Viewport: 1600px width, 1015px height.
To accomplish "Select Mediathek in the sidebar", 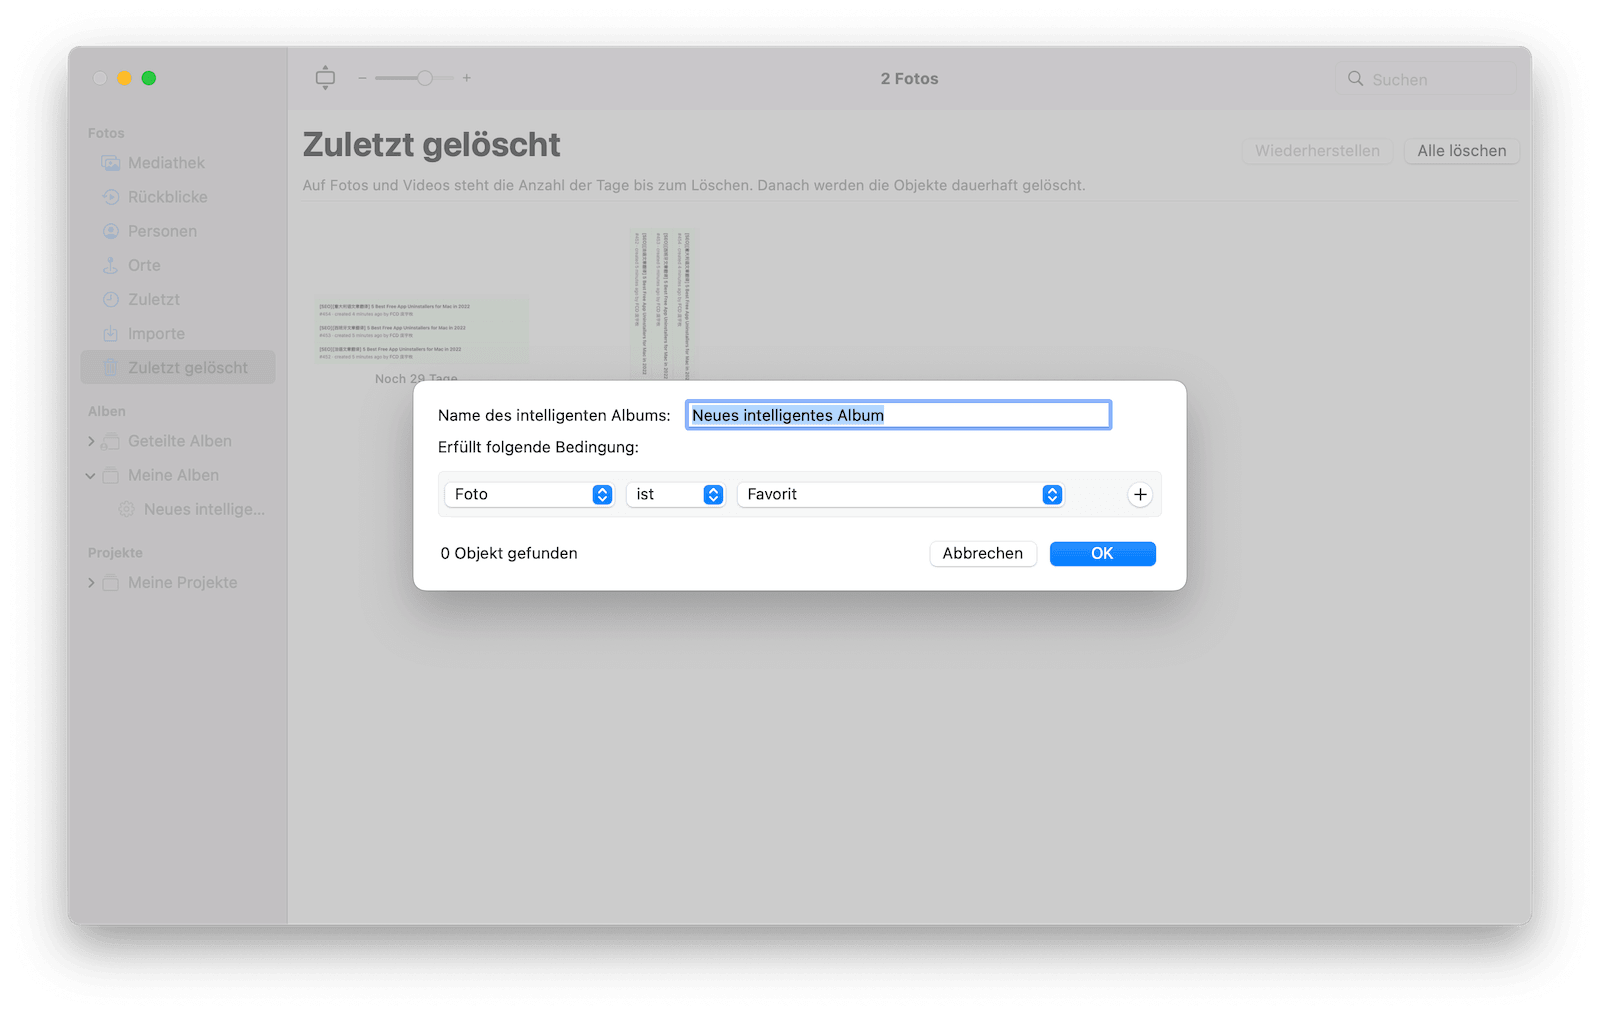I will tap(178, 163).
